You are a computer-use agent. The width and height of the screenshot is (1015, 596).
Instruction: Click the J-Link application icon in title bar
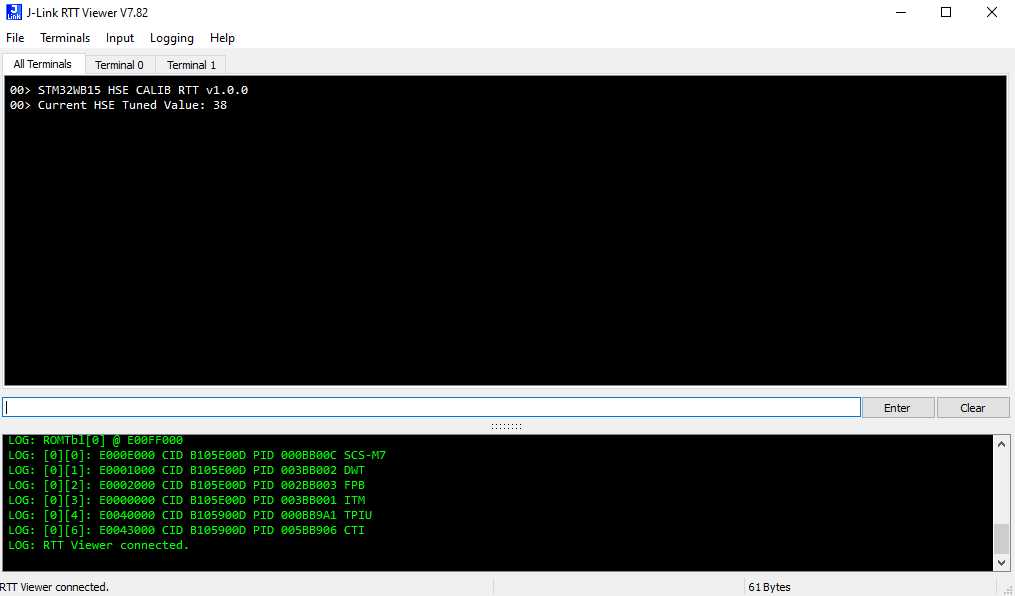14,12
